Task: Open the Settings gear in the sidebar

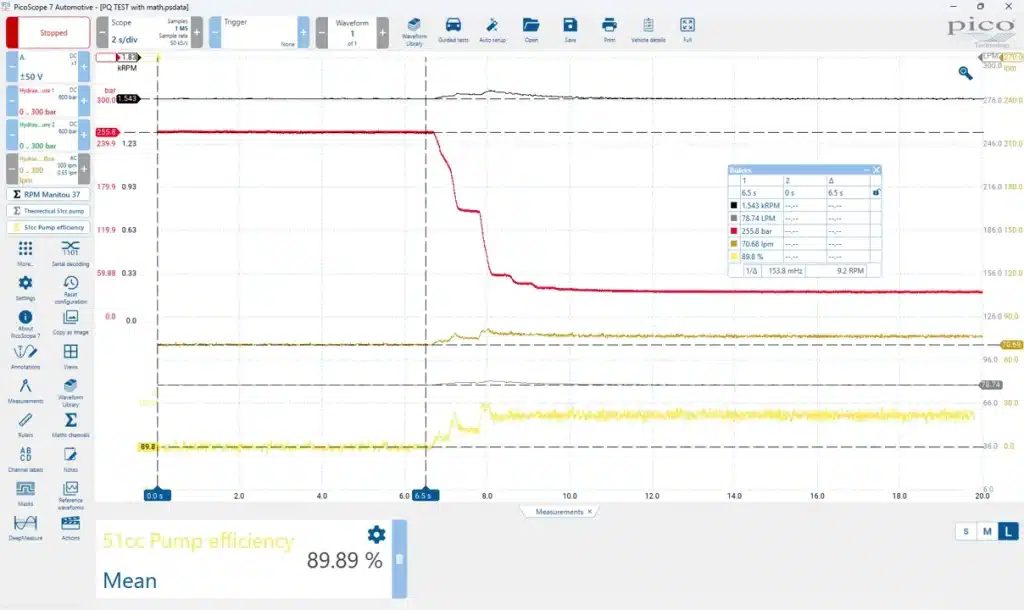Action: pos(25,287)
